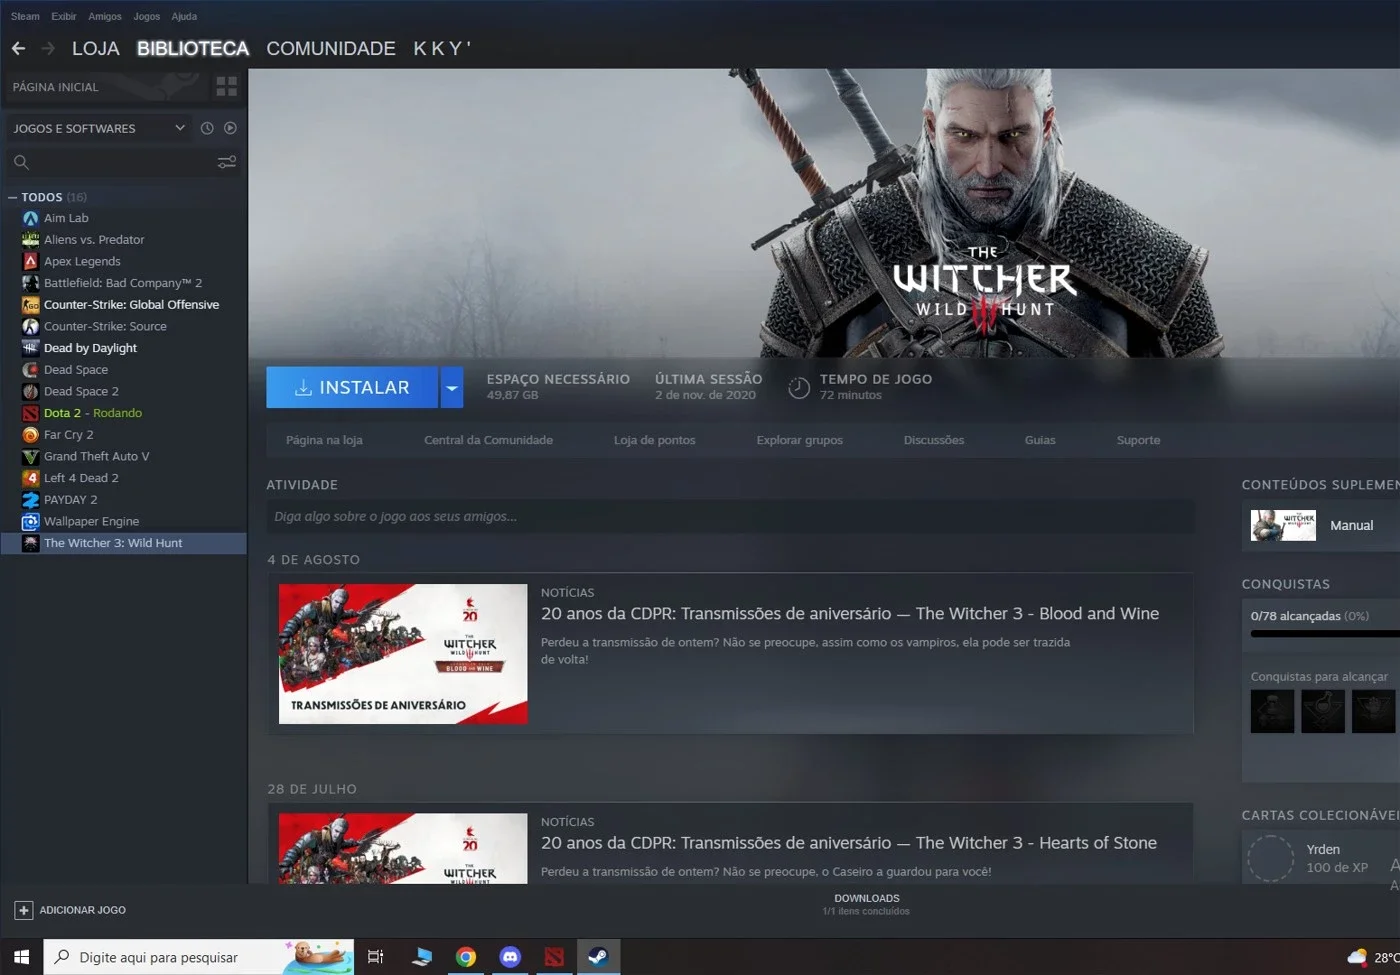Collapse the TODOS games category
The image size is (1400, 975).
click(12, 198)
